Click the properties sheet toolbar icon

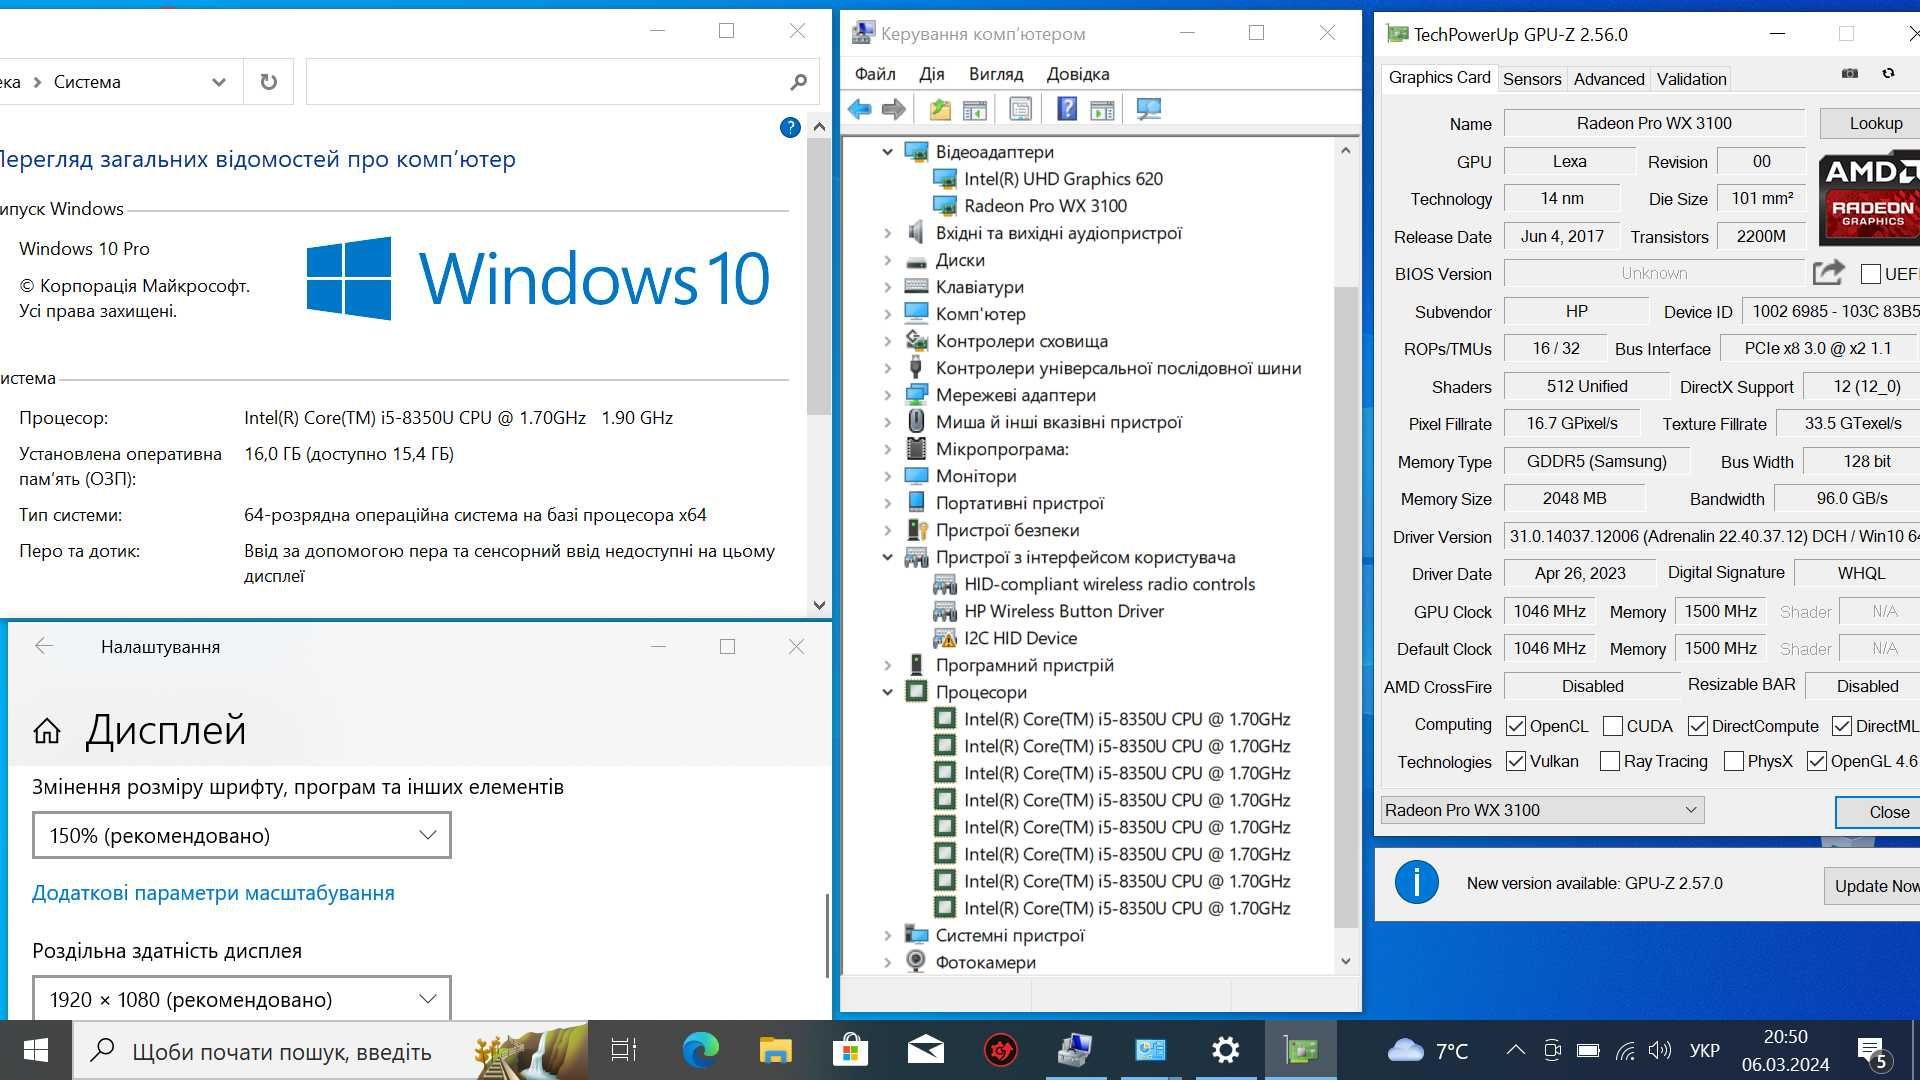(1020, 110)
